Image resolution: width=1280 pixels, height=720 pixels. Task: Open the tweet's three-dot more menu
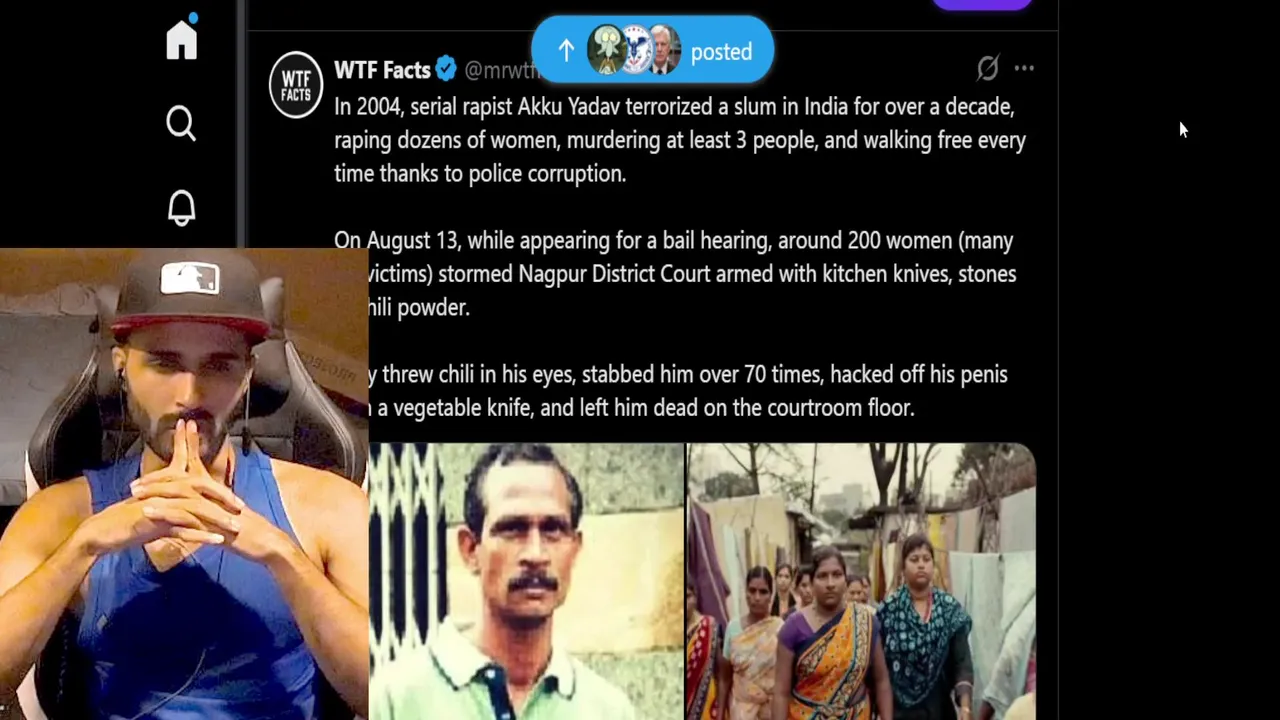pyautogui.click(x=1024, y=68)
